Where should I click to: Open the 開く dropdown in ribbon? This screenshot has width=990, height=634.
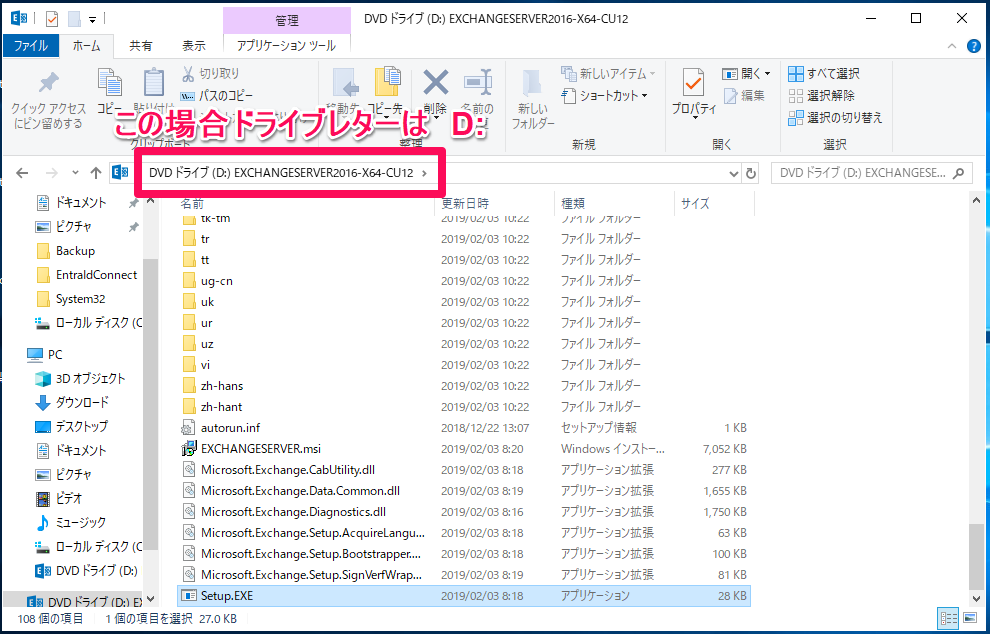tap(747, 74)
